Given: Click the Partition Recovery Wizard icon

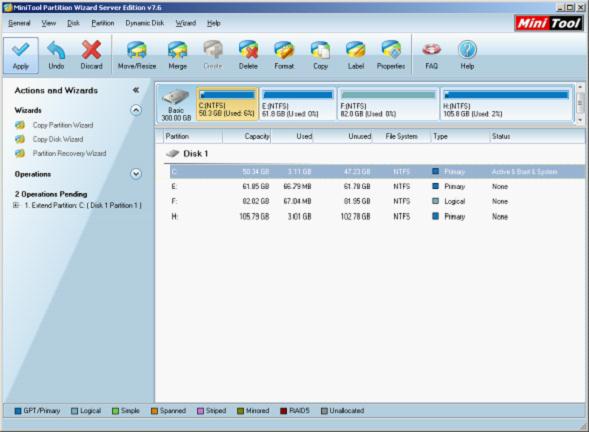Looking at the screenshot, I should point(20,153).
